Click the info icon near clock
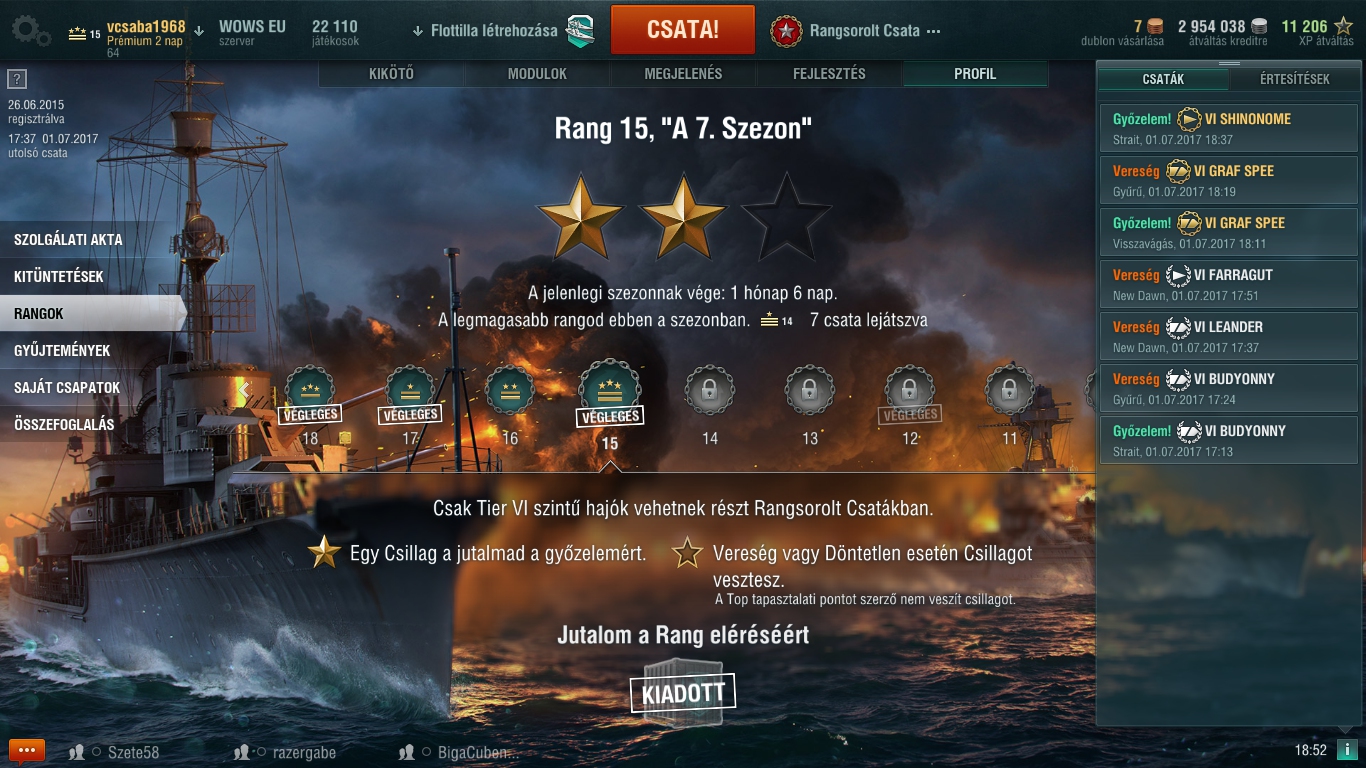This screenshot has width=1366, height=768. tap(1346, 750)
